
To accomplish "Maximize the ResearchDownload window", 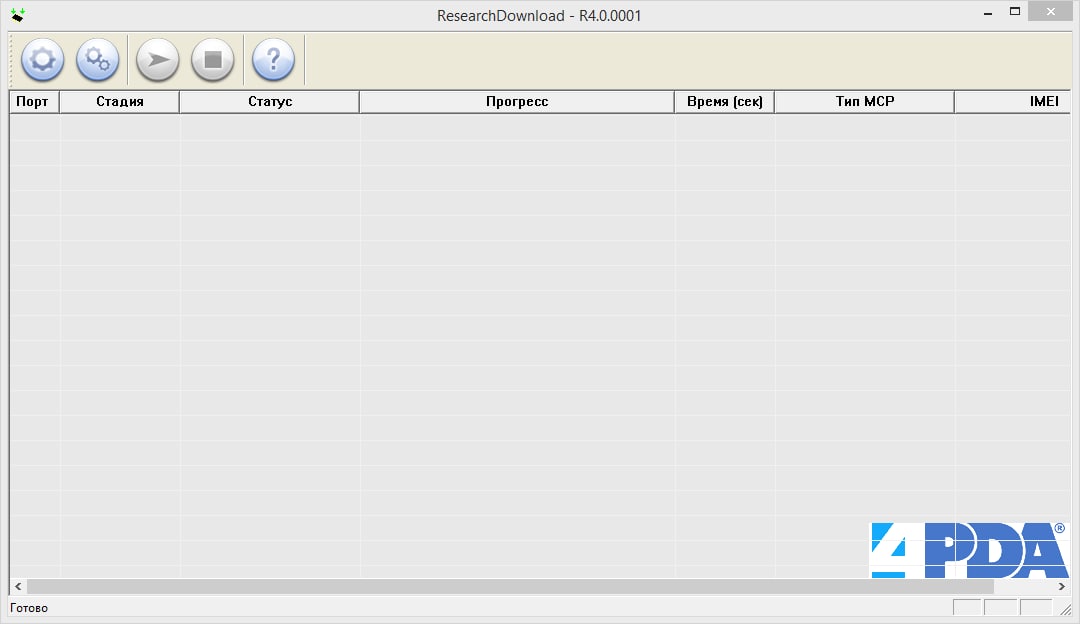I will [x=1015, y=12].
